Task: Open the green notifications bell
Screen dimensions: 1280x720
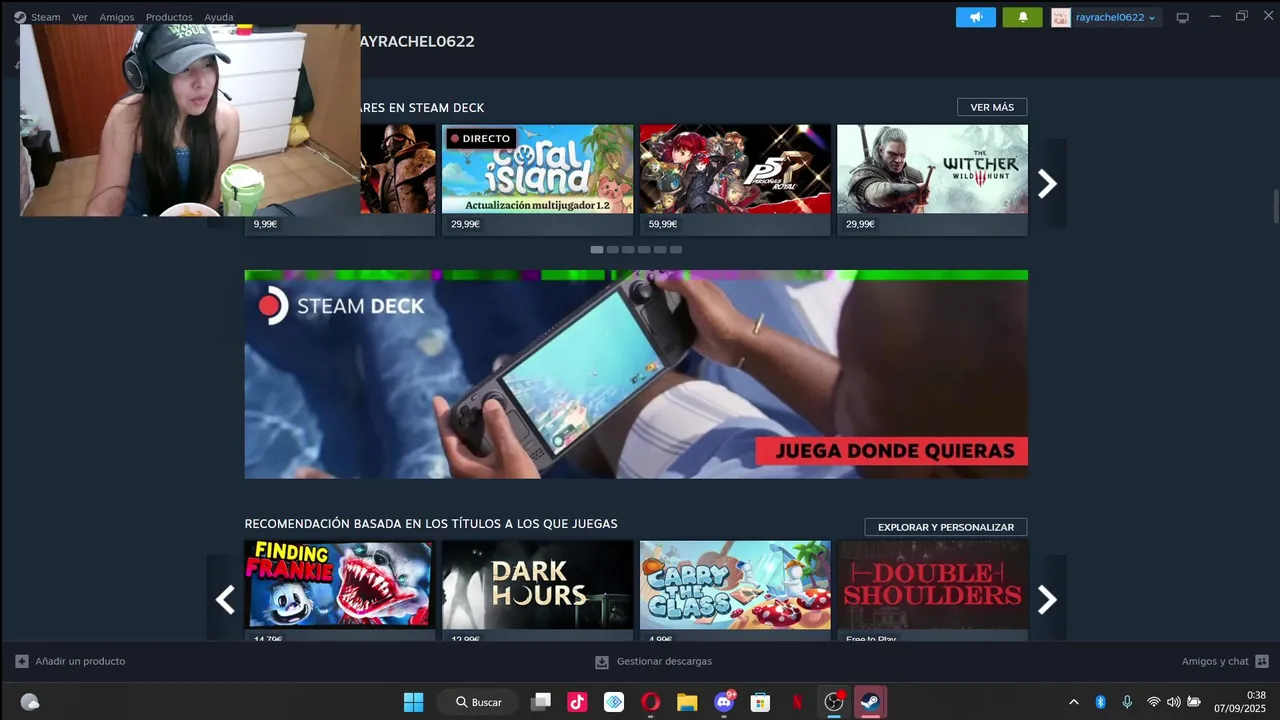Action: pyautogui.click(x=1022, y=17)
